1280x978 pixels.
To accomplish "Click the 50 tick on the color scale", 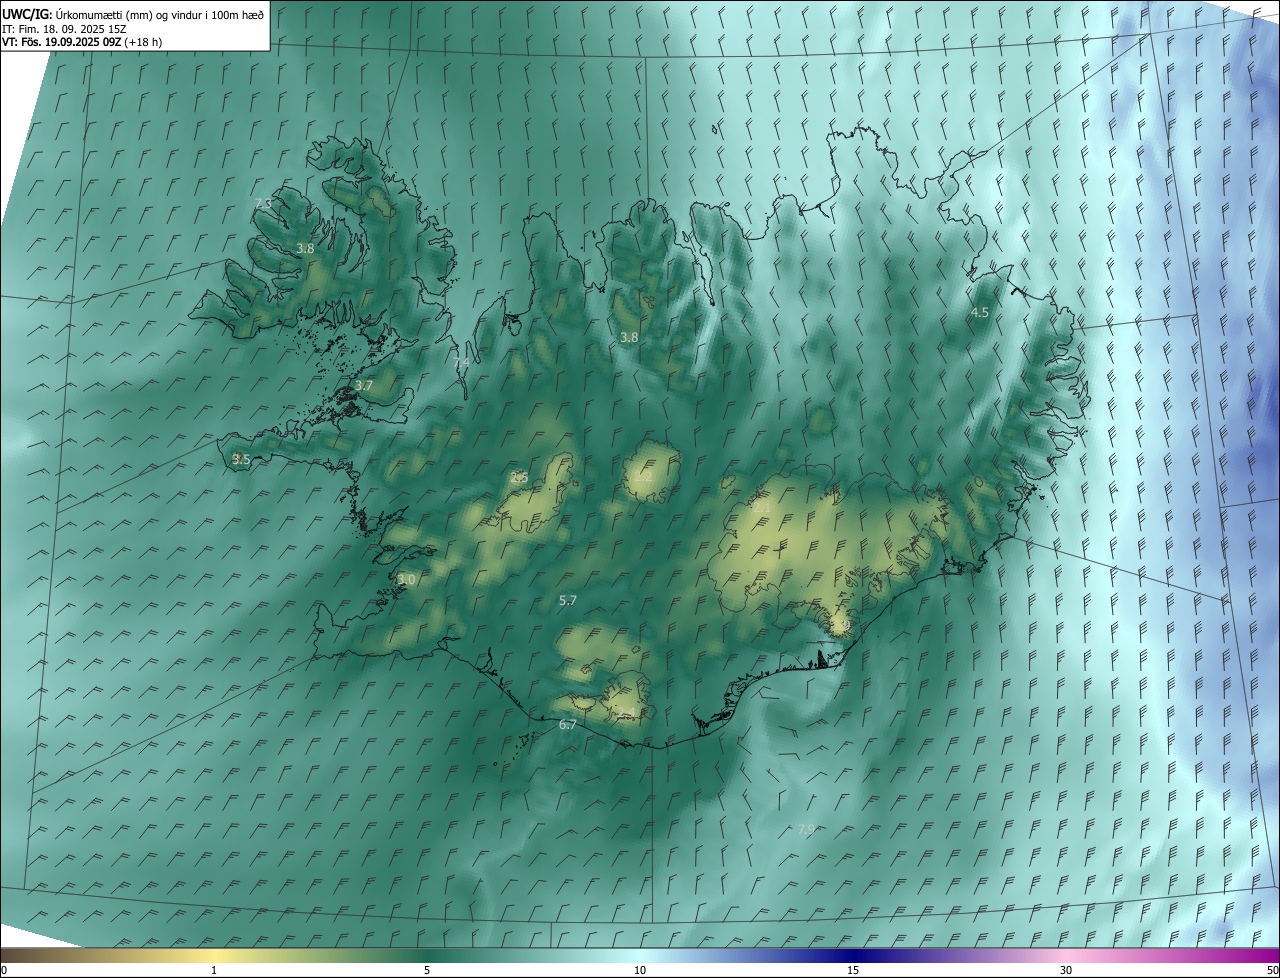I will pos(1272,970).
